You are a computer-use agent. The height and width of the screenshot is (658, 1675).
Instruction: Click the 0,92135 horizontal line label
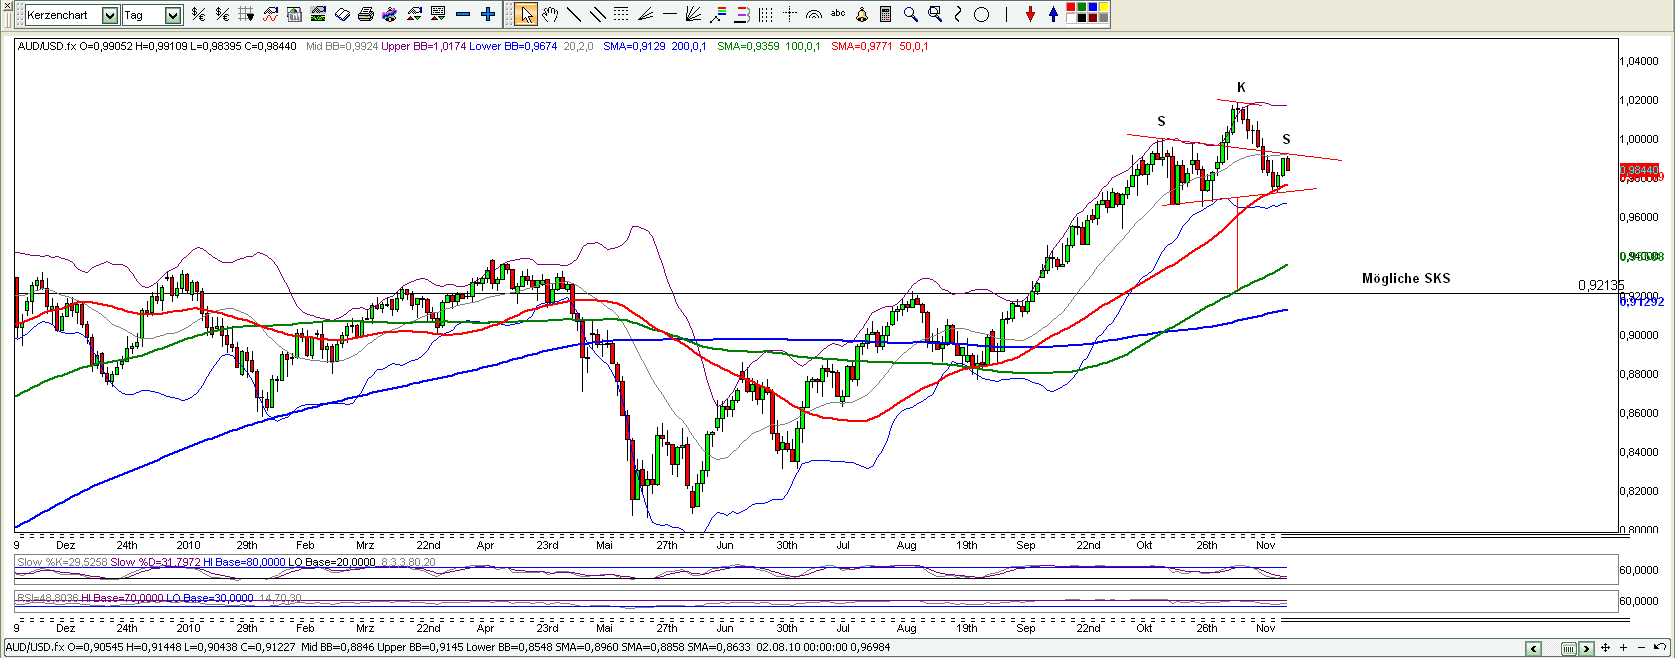coord(1600,285)
